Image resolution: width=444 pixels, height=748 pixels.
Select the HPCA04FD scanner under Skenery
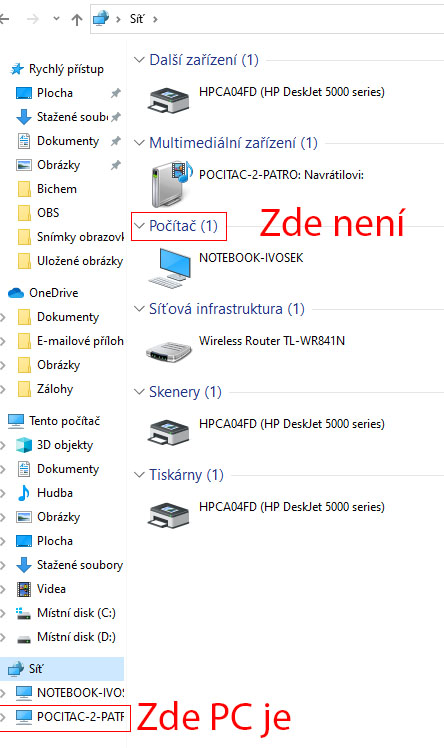tap(169, 432)
